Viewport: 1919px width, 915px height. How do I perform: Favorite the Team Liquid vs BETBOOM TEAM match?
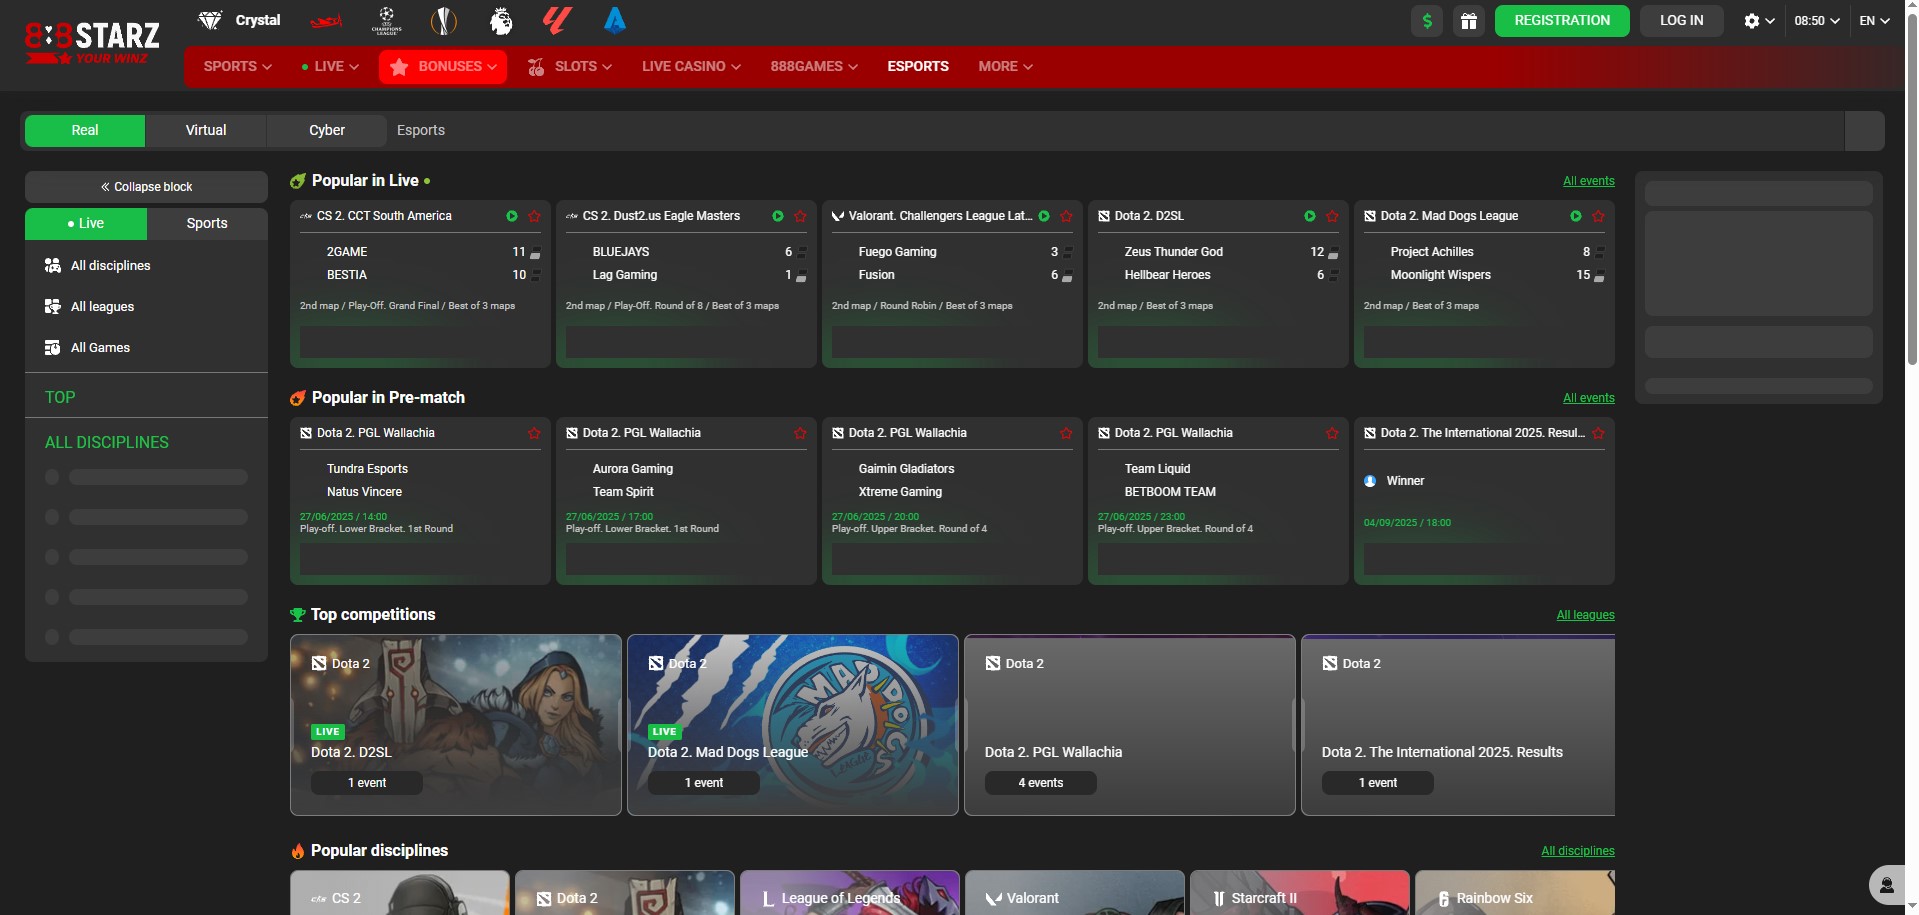[1332, 433]
